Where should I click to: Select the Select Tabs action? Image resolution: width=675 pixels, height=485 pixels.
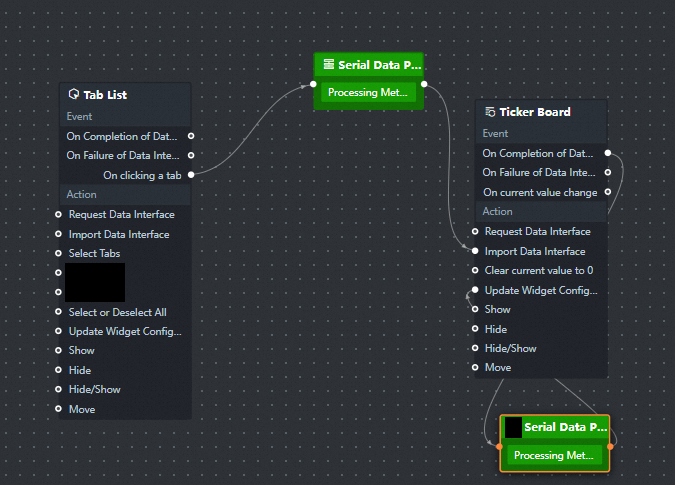94,253
